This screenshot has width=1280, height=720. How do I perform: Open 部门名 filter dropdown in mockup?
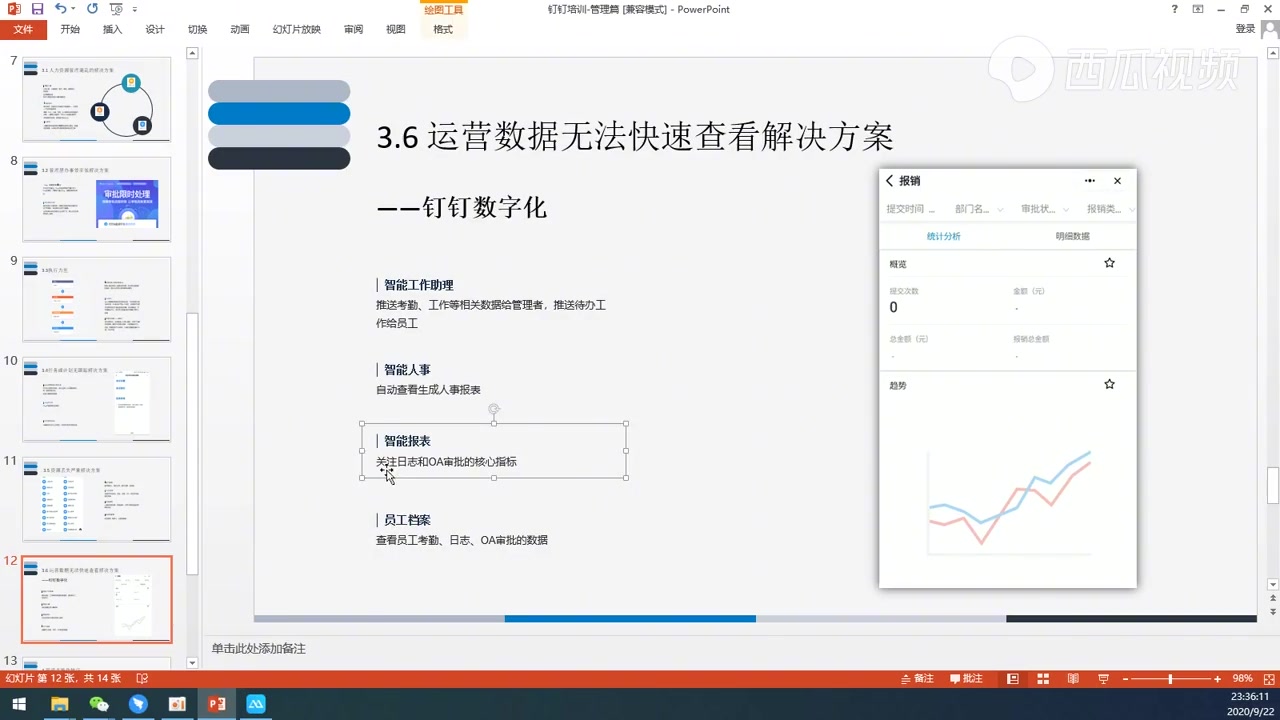978,209
